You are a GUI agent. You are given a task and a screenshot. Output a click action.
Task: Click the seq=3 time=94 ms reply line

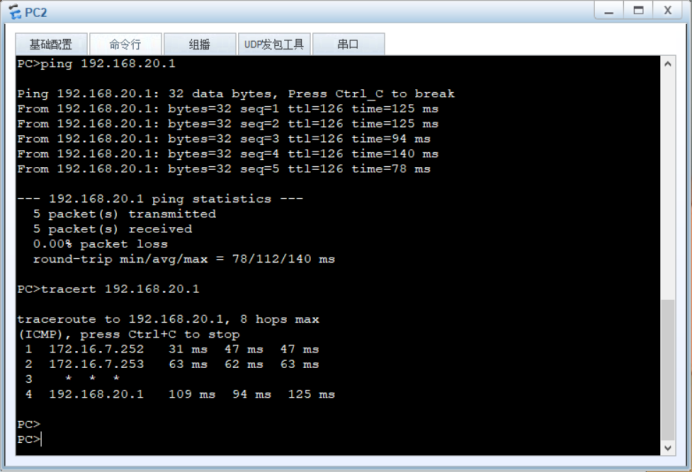coord(224,139)
